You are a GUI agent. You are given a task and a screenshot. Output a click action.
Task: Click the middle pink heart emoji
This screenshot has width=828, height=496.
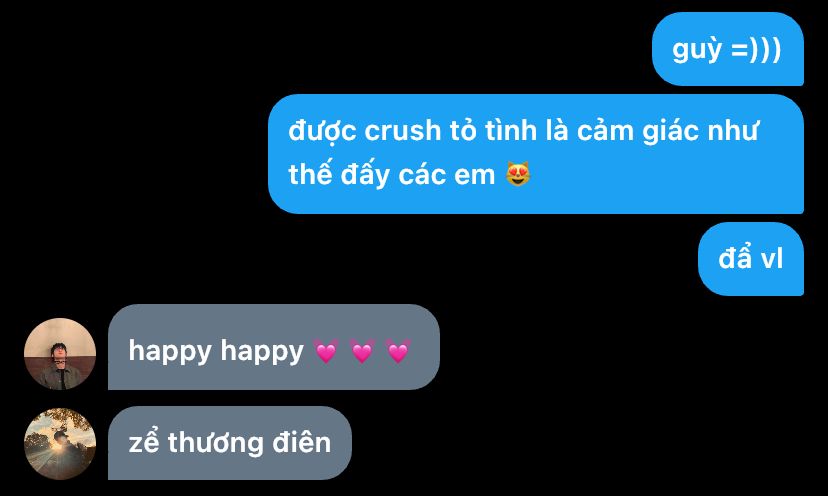click(362, 351)
